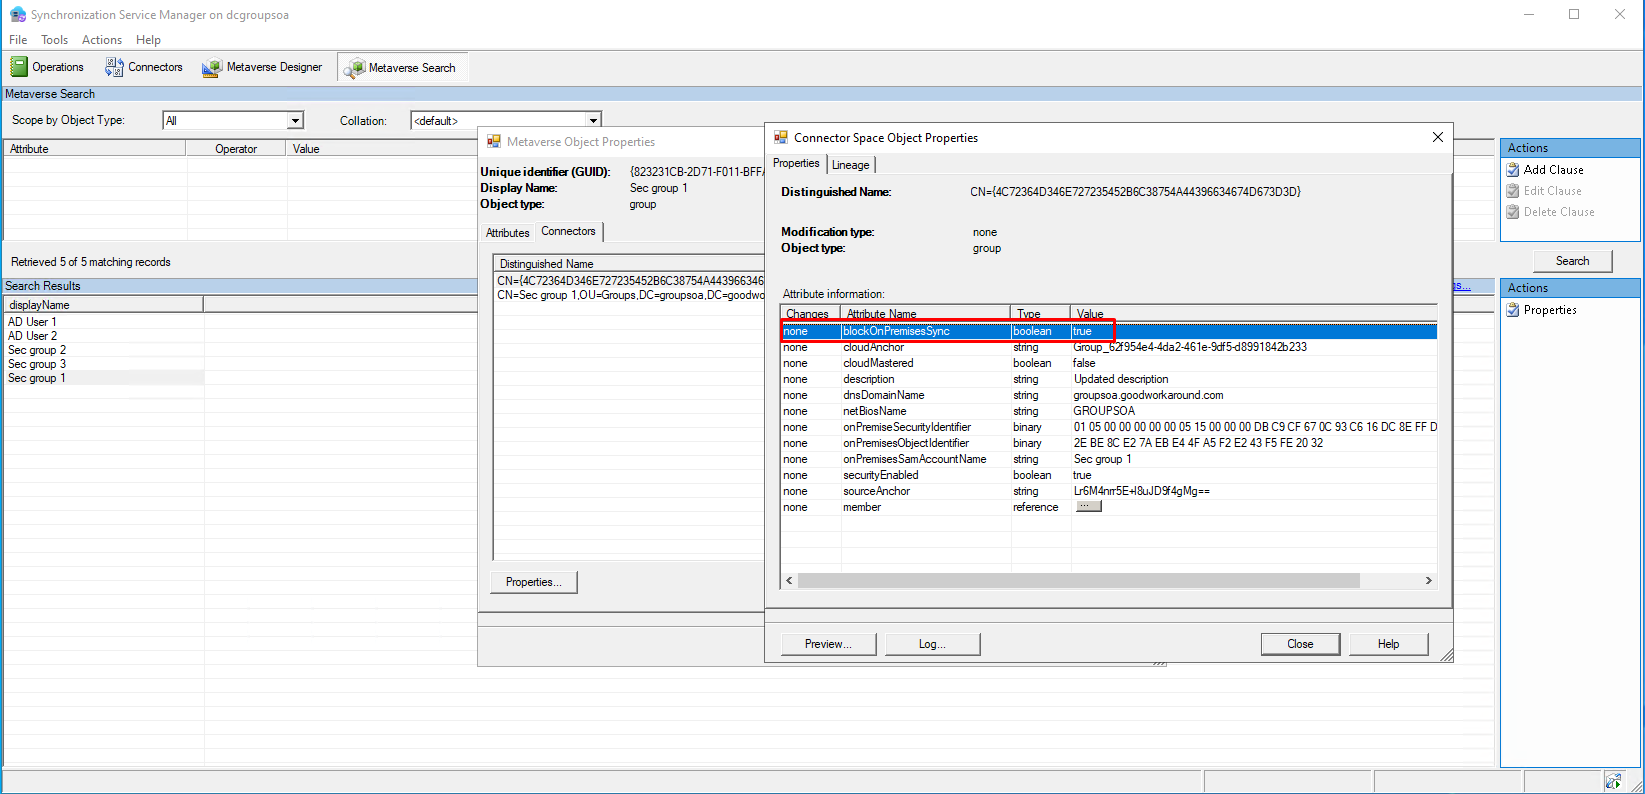The height and width of the screenshot is (794, 1645).
Task: Open the Actions menu
Action: click(x=102, y=40)
